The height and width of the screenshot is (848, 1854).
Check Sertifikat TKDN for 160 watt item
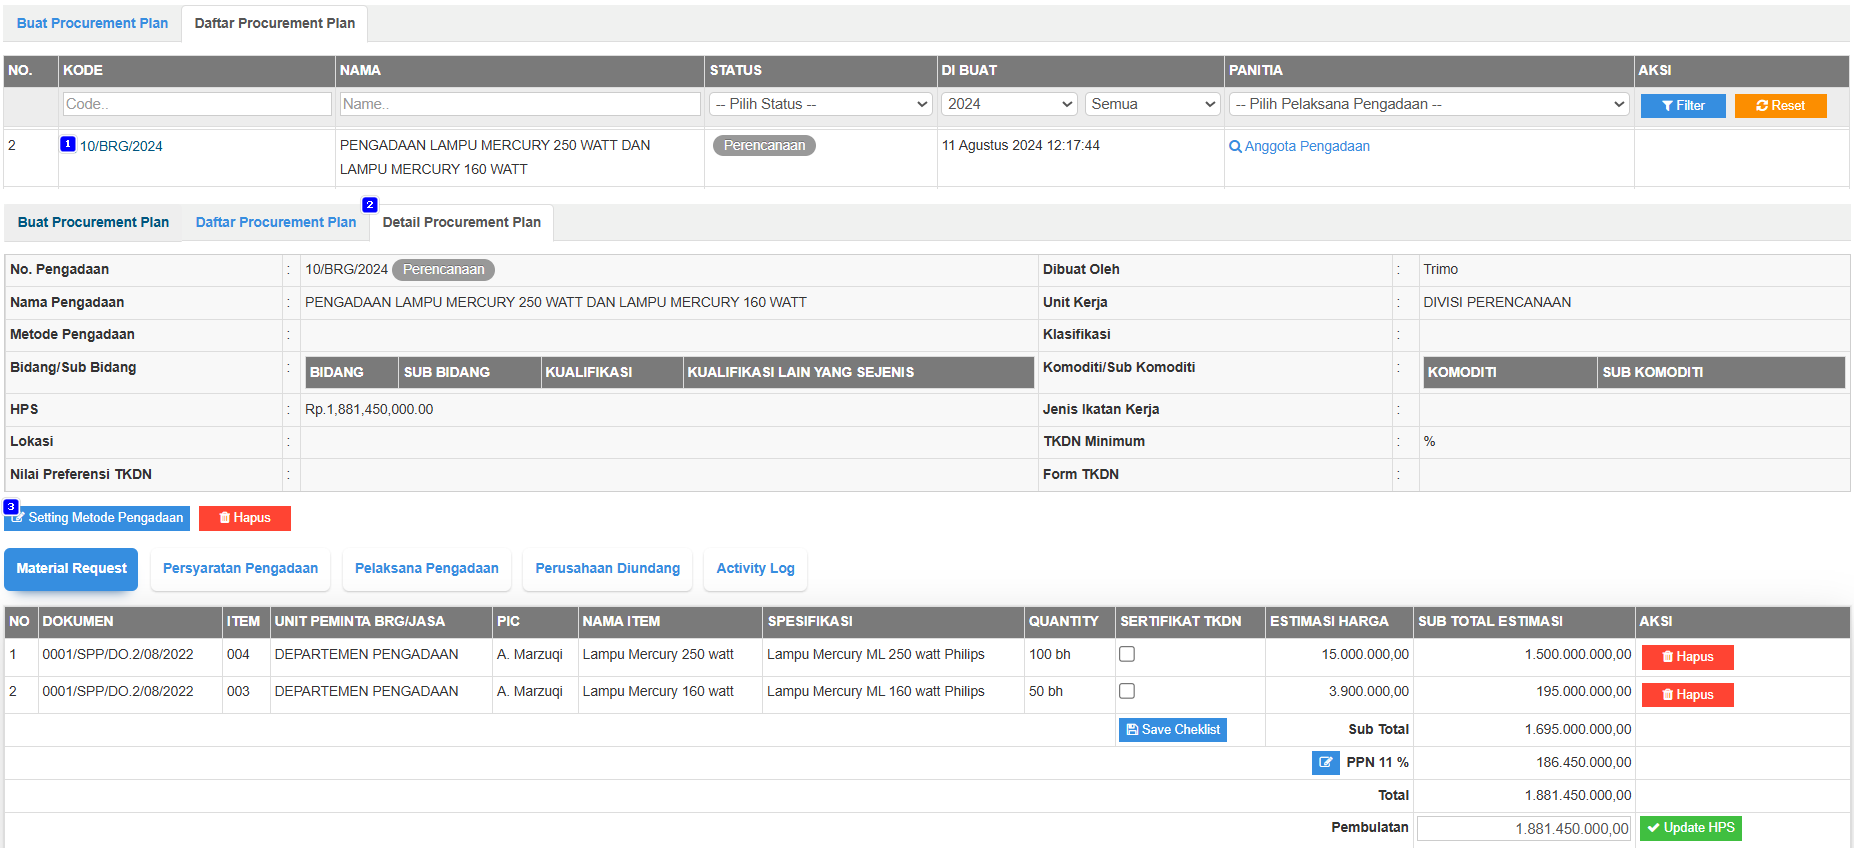1127,691
